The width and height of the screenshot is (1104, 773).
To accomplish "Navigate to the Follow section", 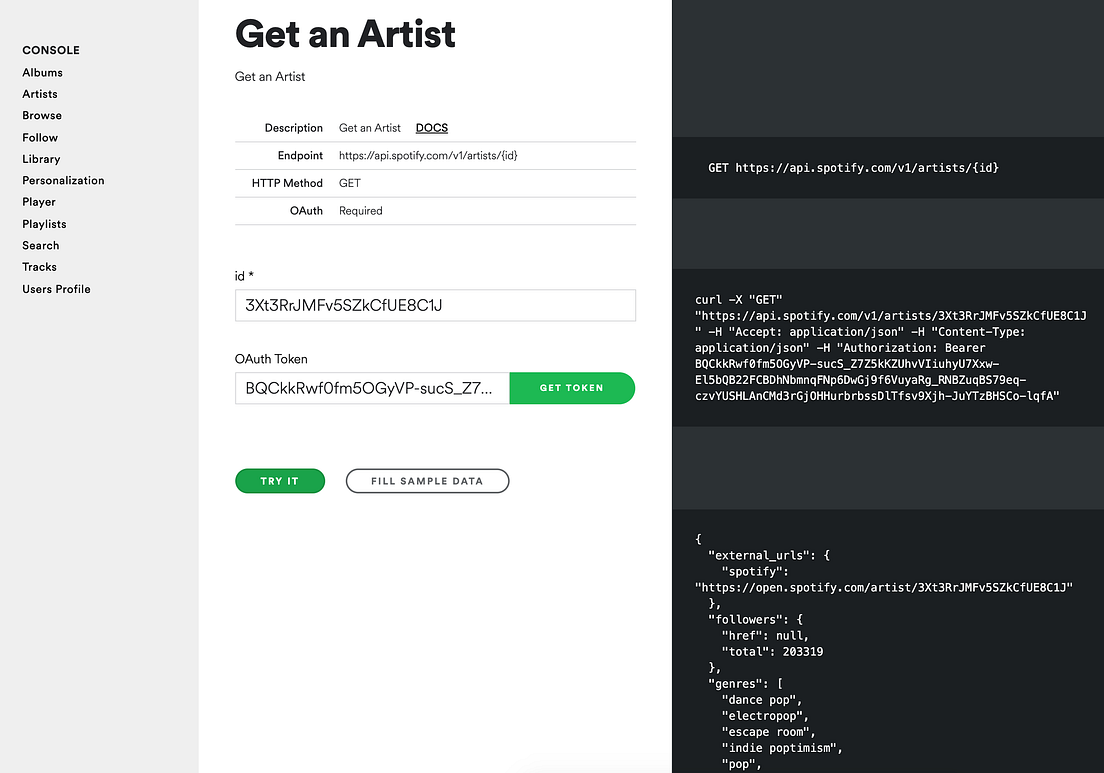I will (39, 137).
